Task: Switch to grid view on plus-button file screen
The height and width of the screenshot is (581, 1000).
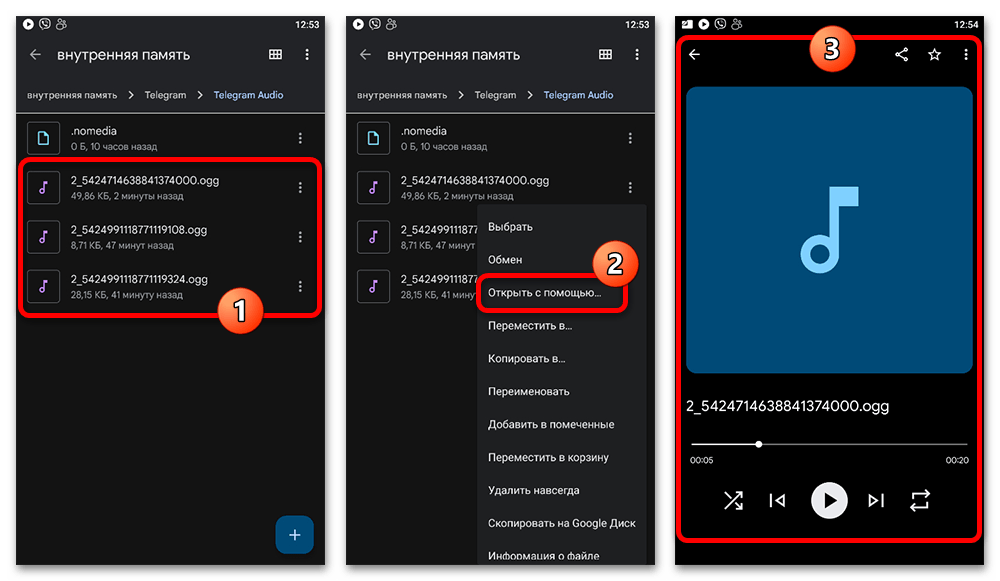Action: (x=276, y=55)
